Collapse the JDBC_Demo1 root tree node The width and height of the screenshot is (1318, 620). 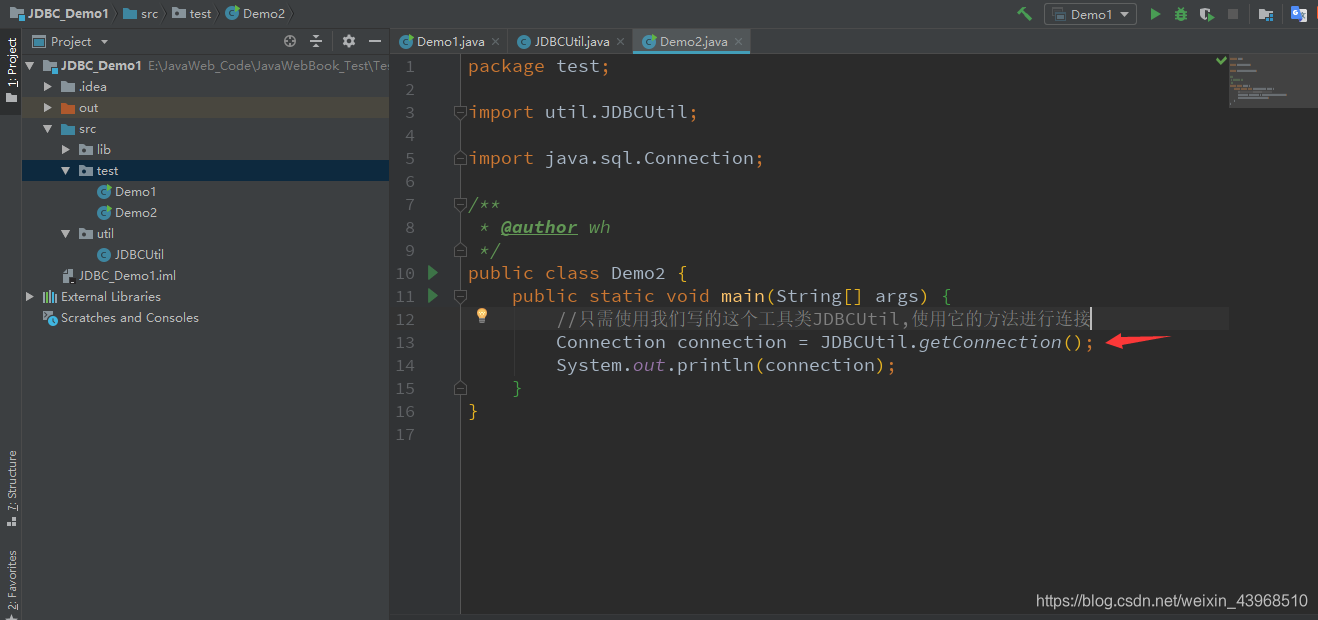[x=30, y=66]
